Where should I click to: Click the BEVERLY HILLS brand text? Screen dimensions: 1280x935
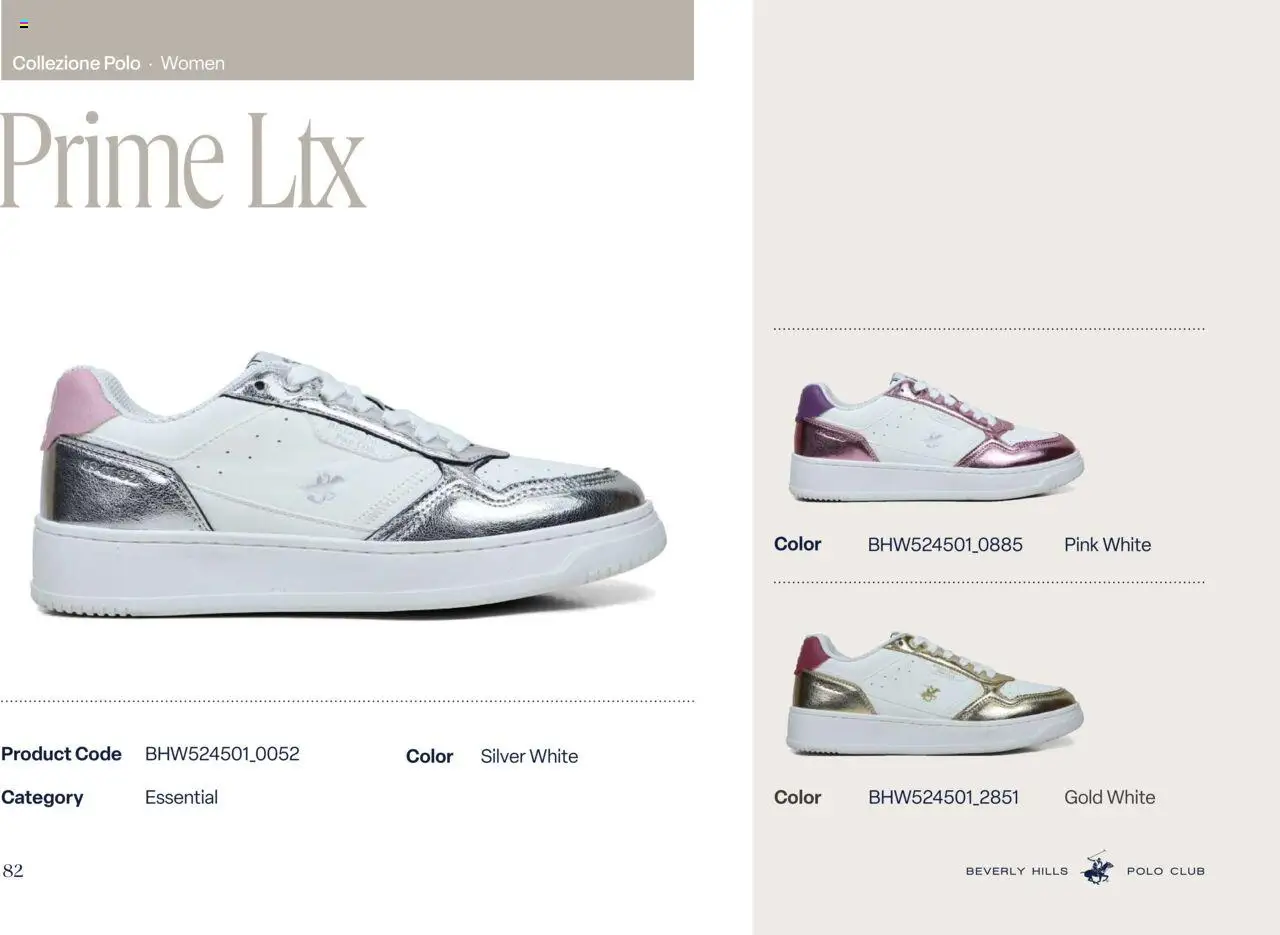tap(1016, 871)
